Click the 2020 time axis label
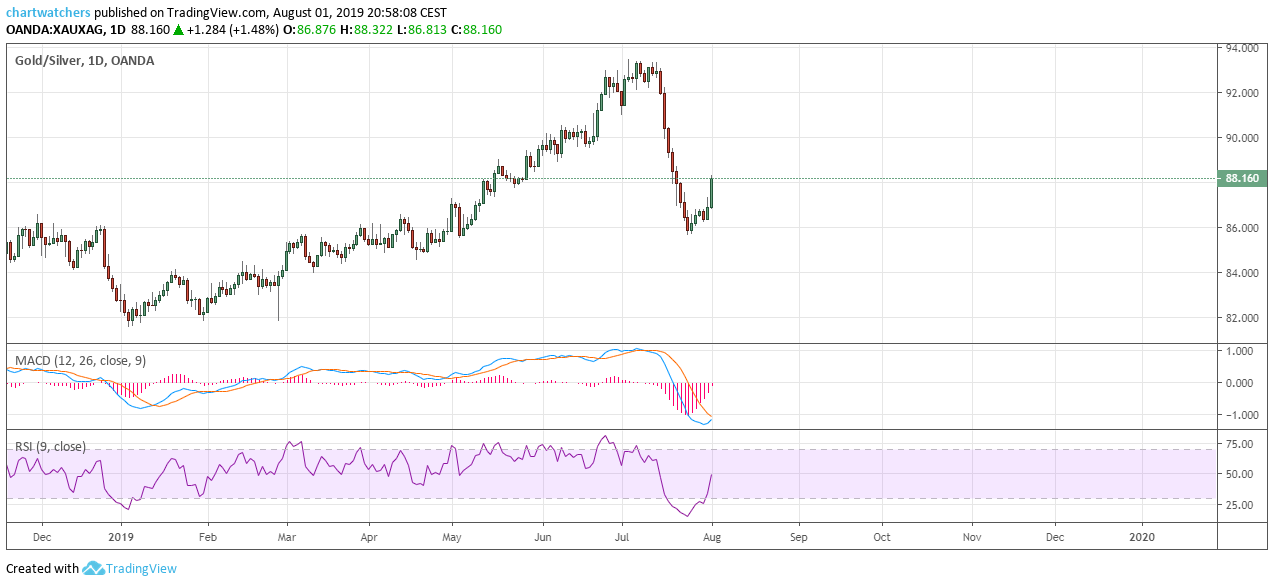 [x=1143, y=536]
